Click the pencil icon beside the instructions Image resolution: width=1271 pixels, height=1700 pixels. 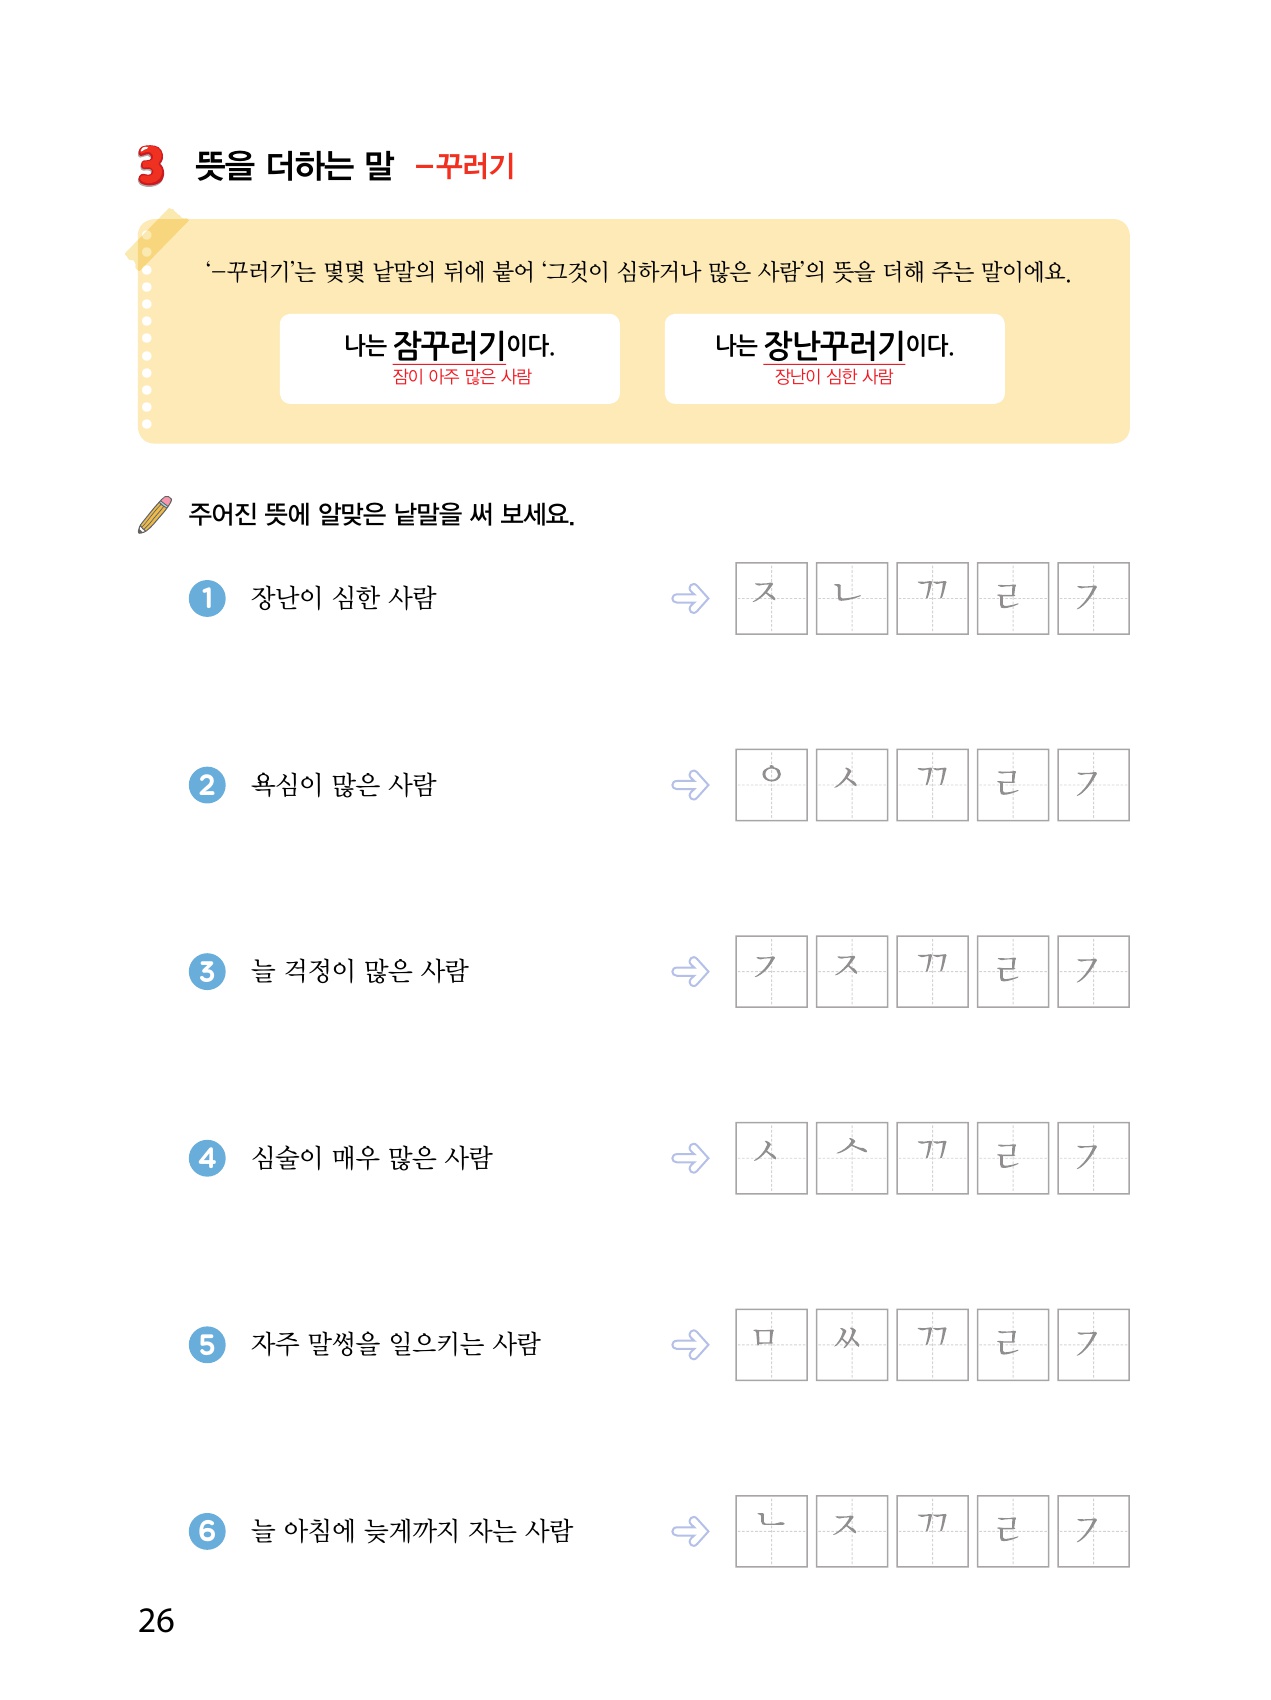[155, 514]
